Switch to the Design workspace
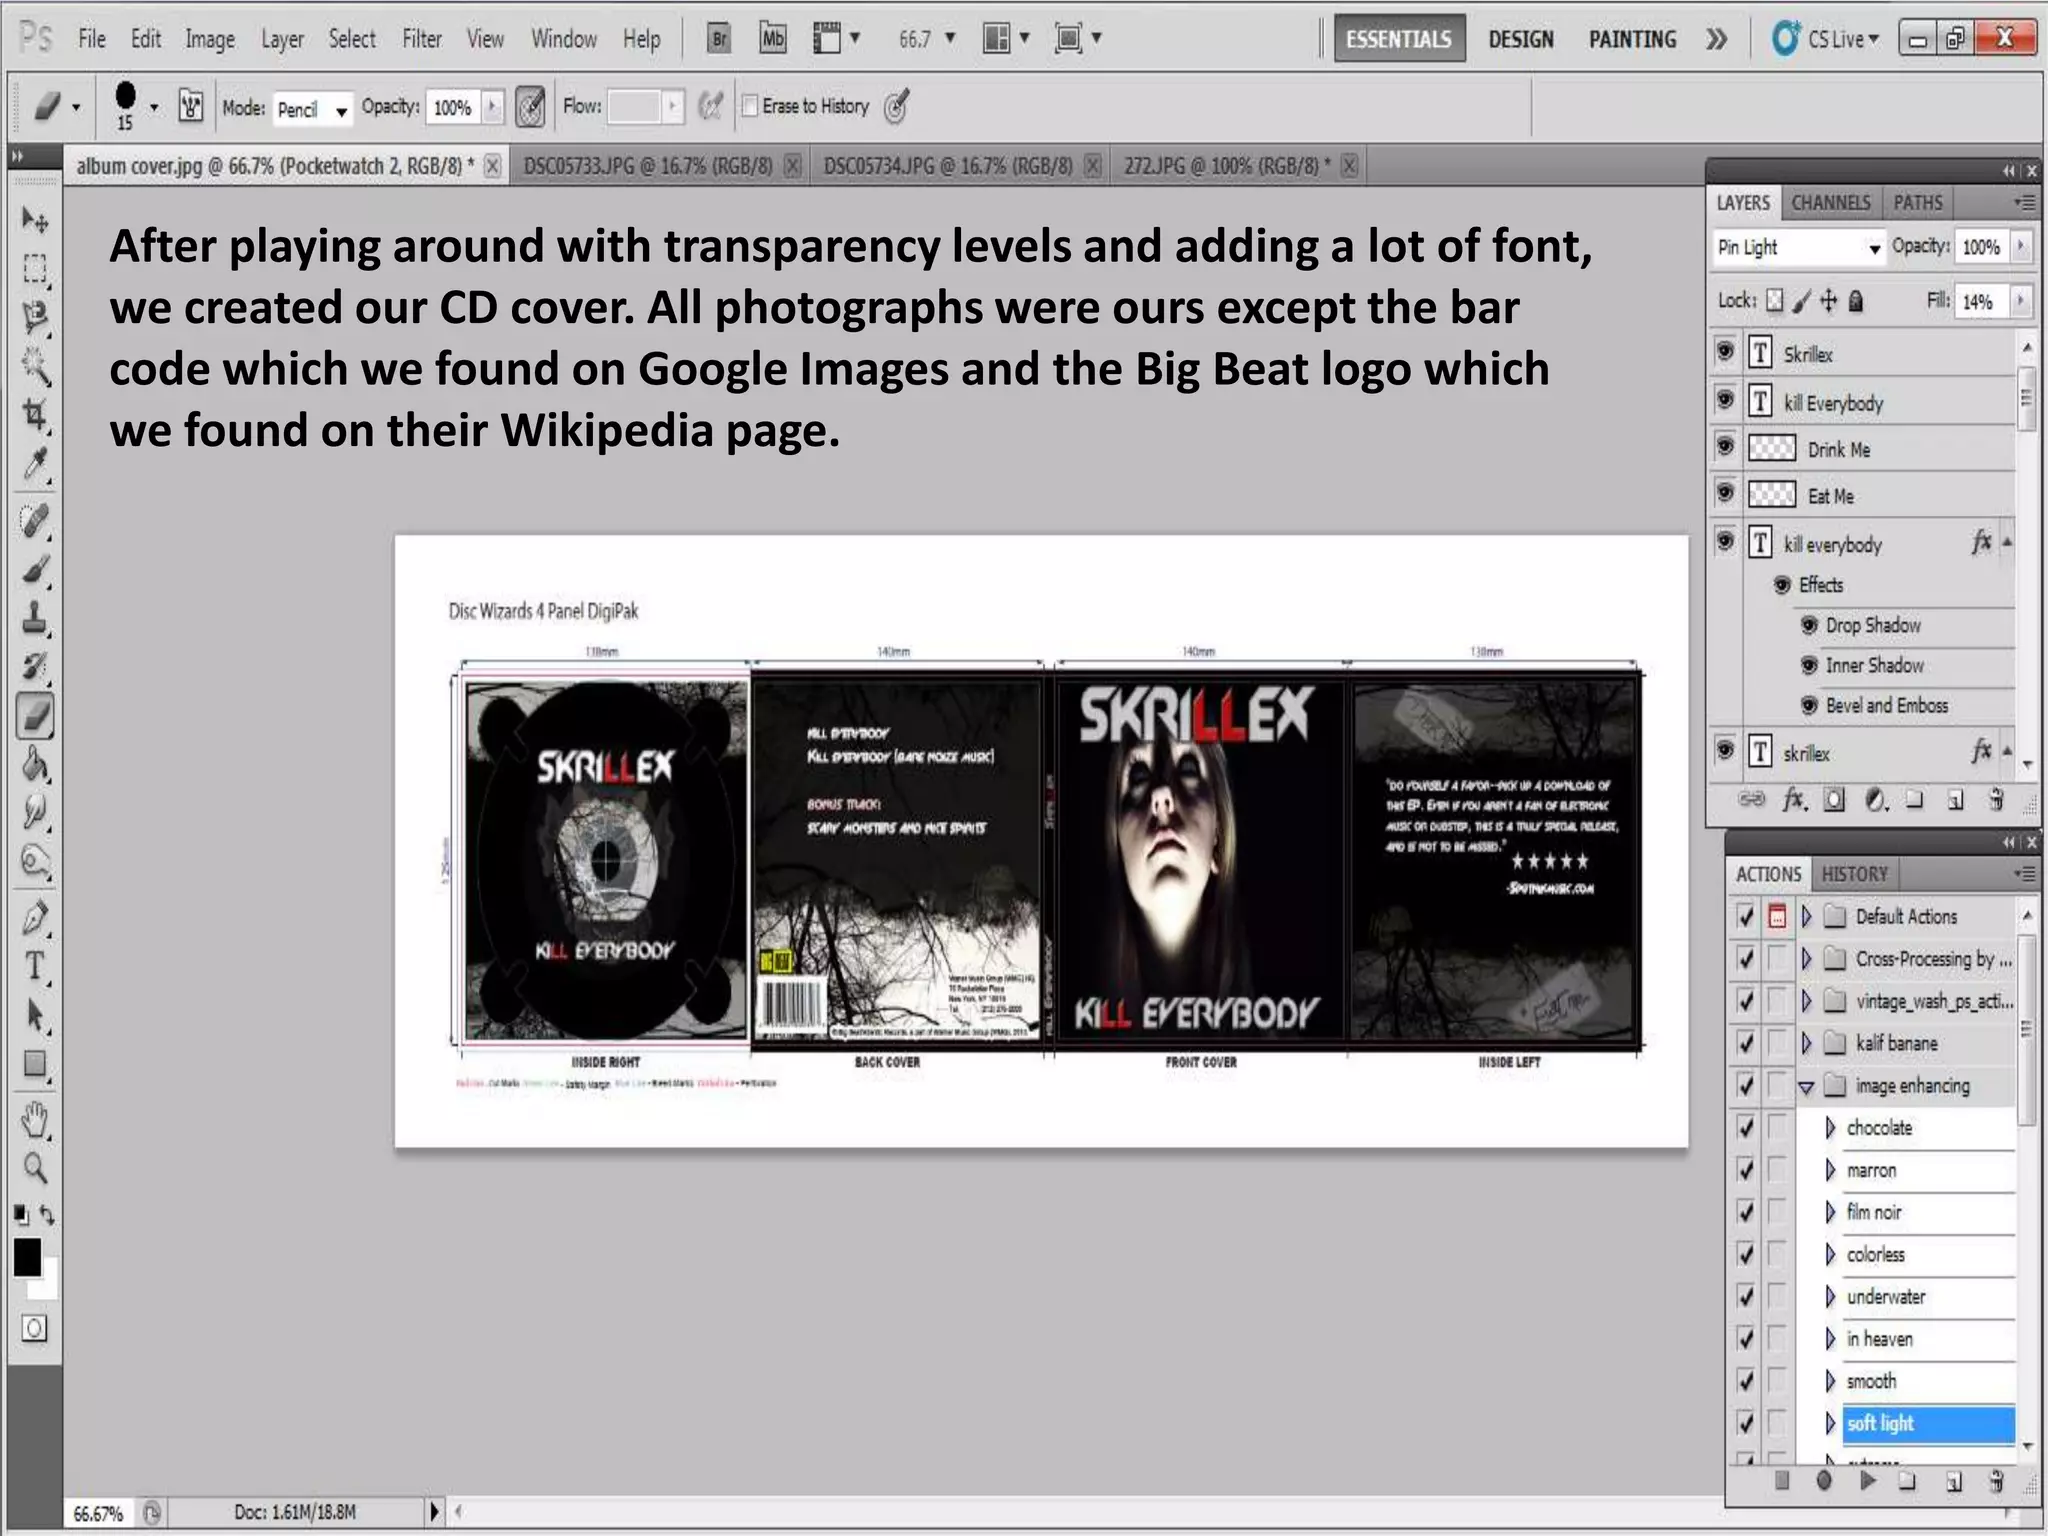This screenshot has width=2048, height=1536. coord(1521,39)
